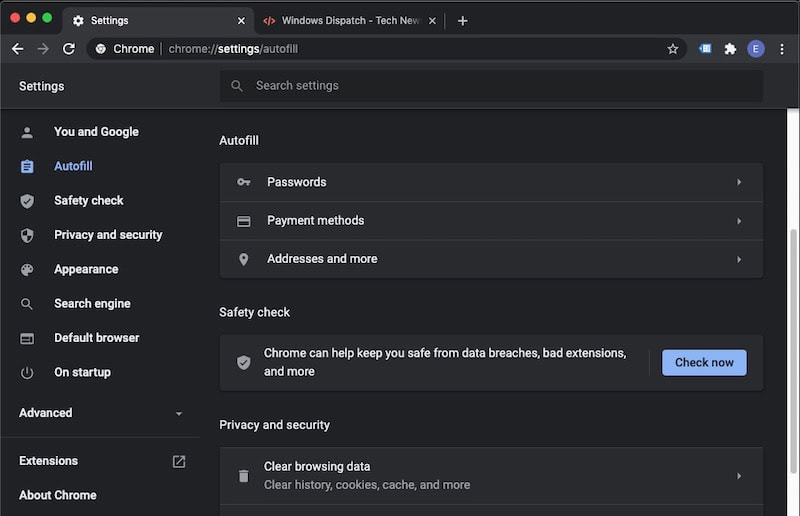800x516 pixels.
Task: Click the Advanced dropdown arrow
Action: 179,413
